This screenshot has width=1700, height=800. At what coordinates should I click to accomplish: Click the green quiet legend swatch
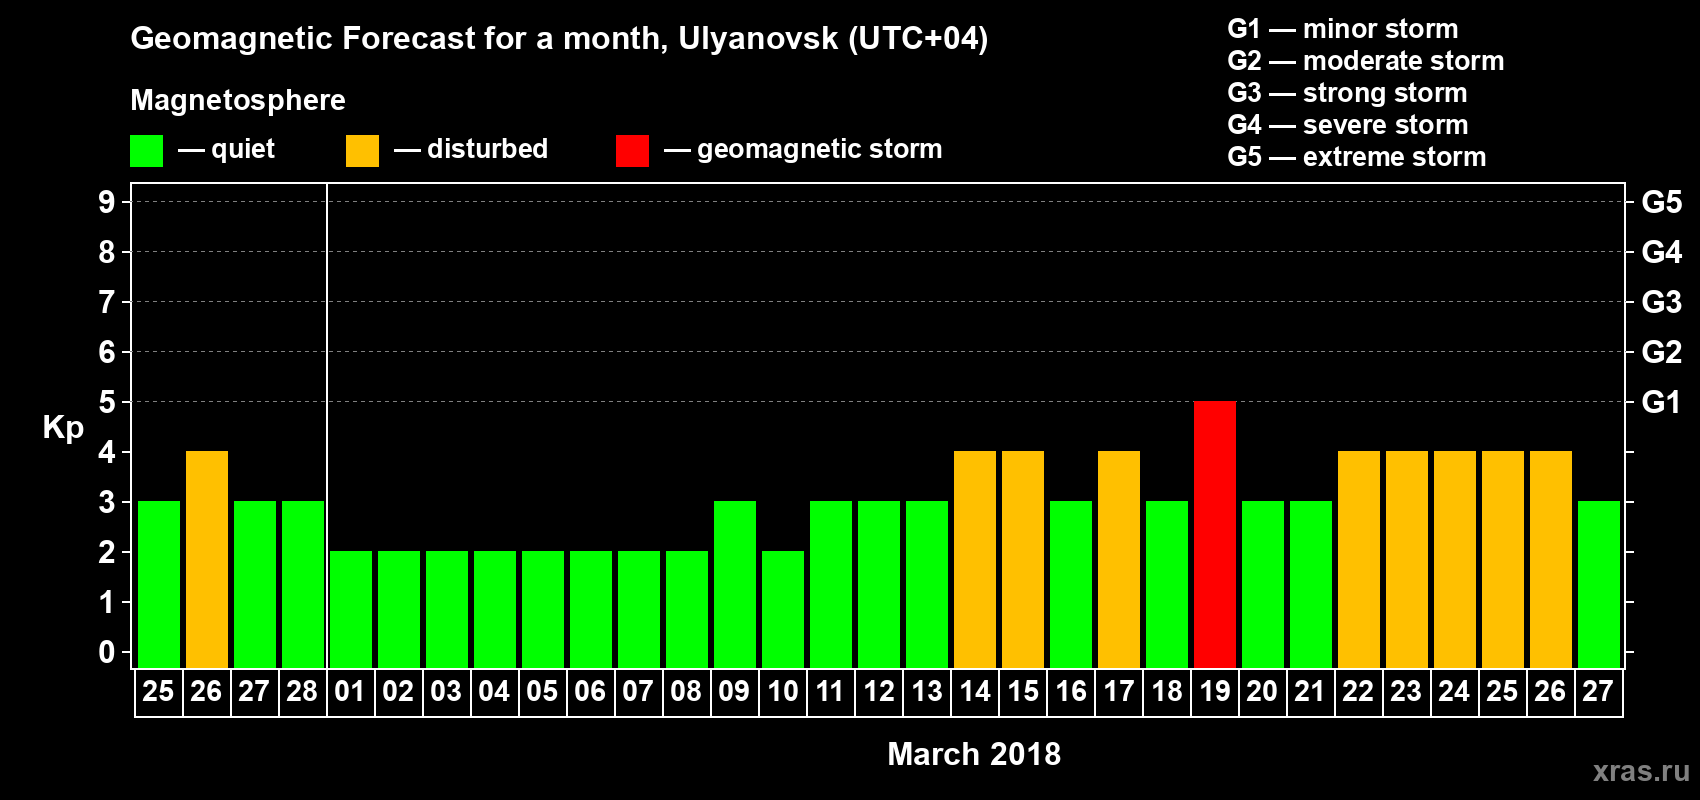(146, 151)
